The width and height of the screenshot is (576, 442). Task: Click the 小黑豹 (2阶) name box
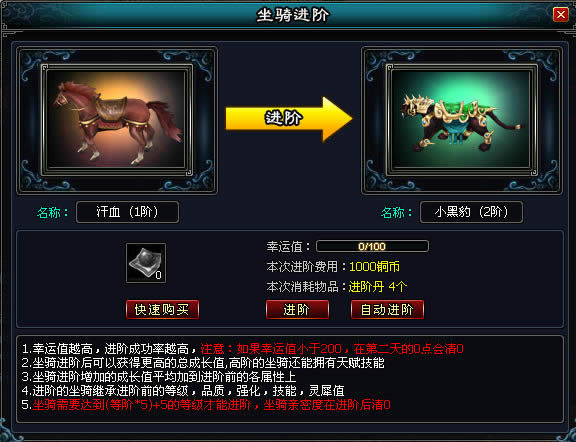pyautogui.click(x=471, y=212)
